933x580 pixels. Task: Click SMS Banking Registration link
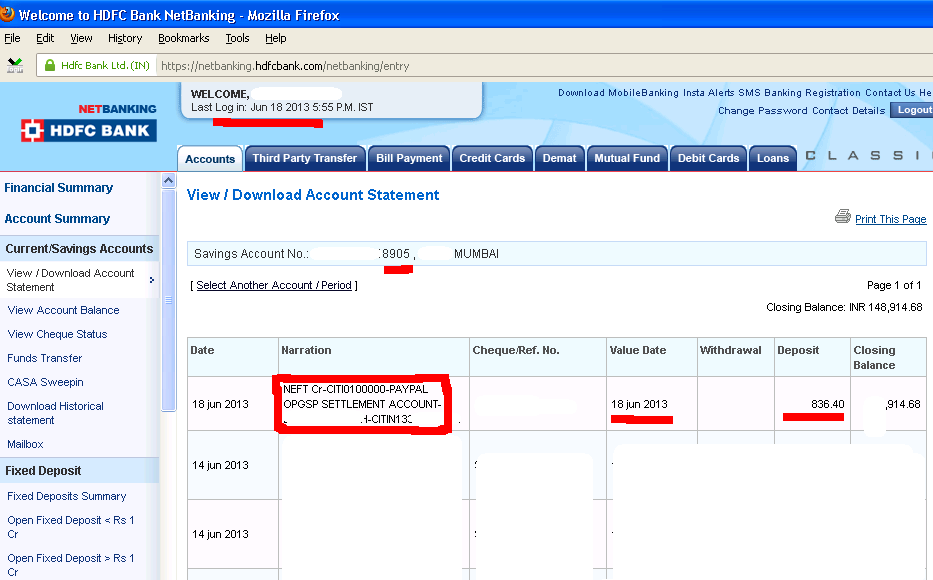point(799,93)
